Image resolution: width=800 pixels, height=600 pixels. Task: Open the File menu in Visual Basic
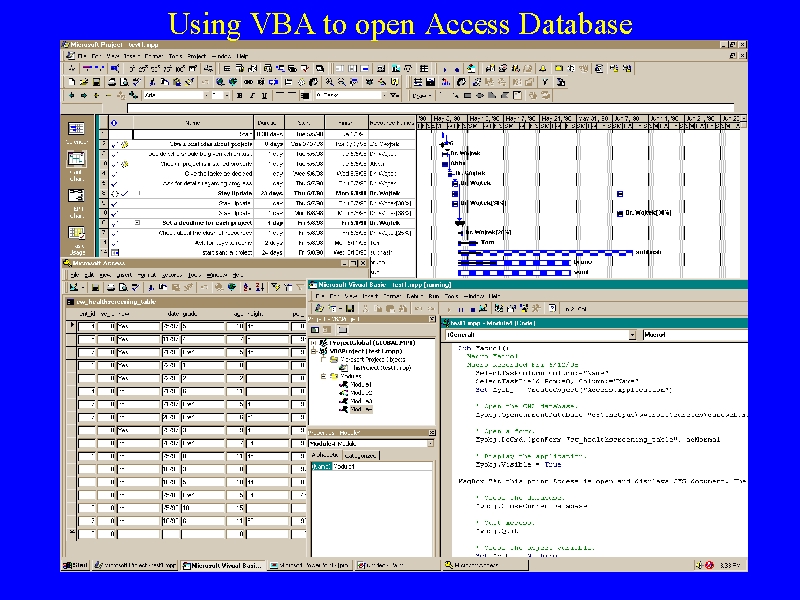(x=320, y=296)
